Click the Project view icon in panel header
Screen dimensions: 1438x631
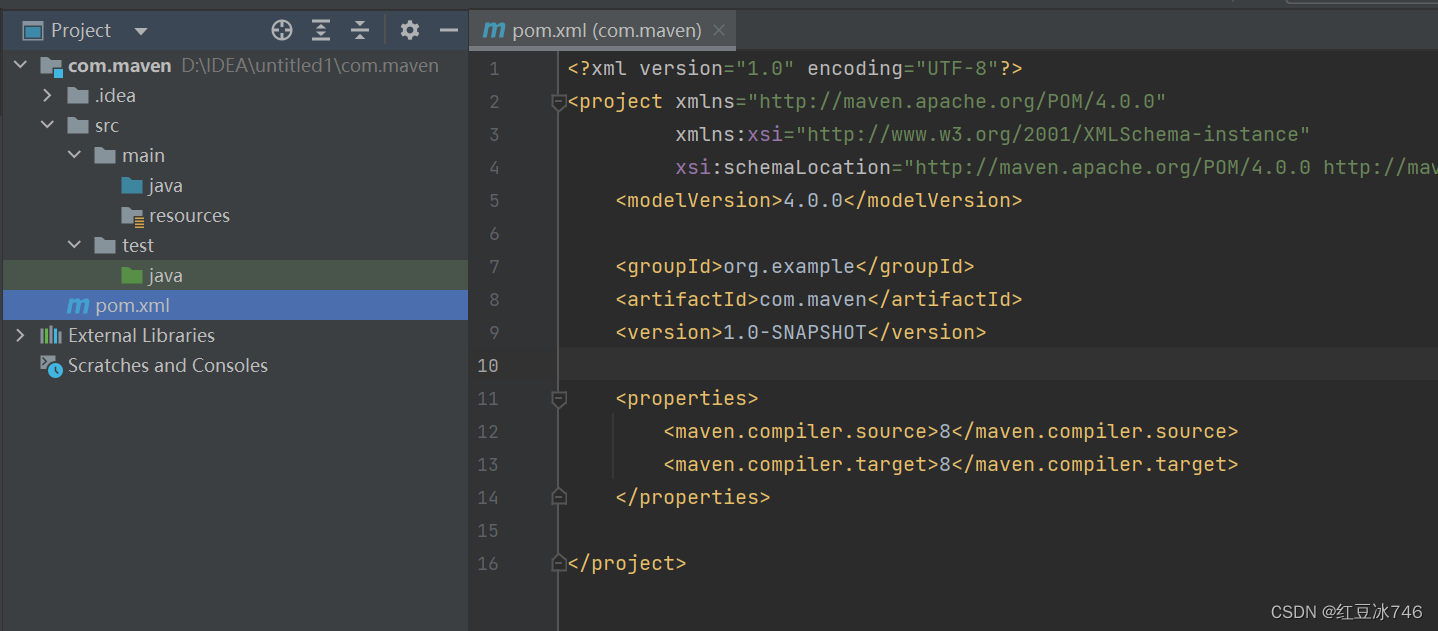pyautogui.click(x=33, y=31)
